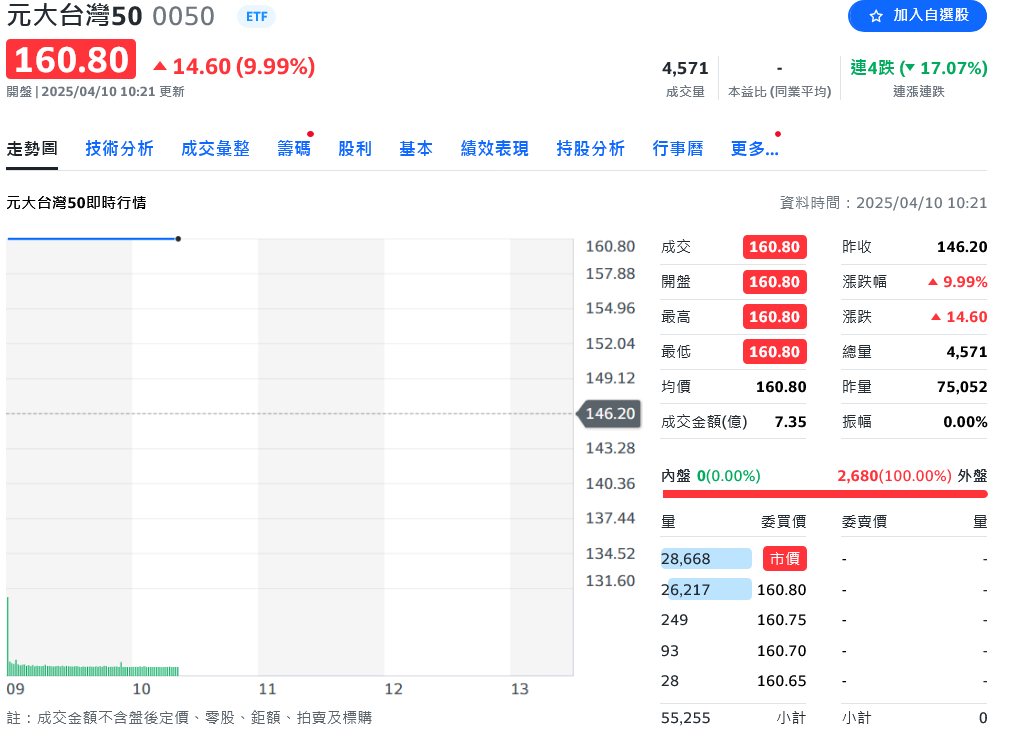1013x737 pixels.
Task: Click the red up-triangle beside 14.60 (9.99%)
Action: [x=160, y=66]
